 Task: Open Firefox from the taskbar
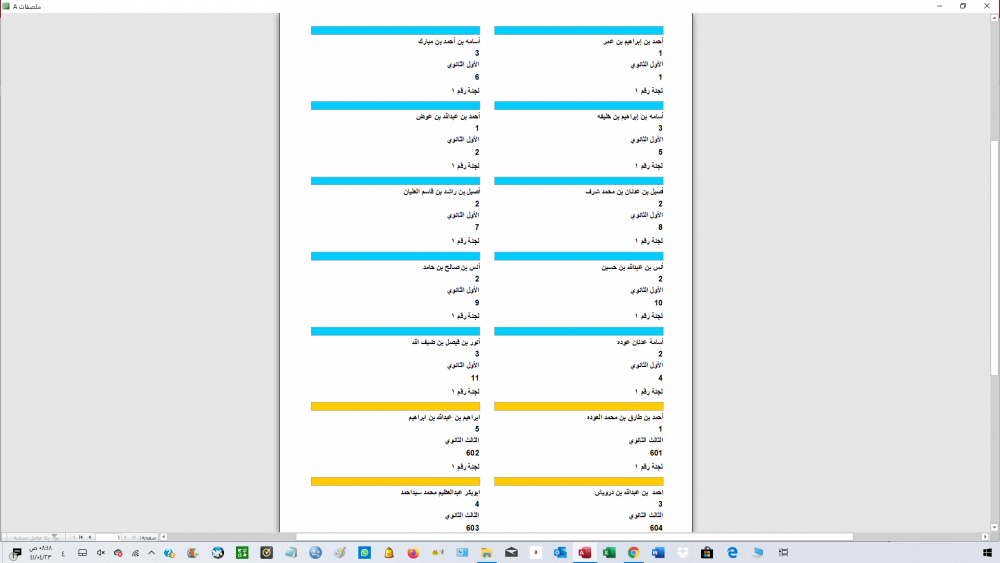pyautogui.click(x=413, y=553)
